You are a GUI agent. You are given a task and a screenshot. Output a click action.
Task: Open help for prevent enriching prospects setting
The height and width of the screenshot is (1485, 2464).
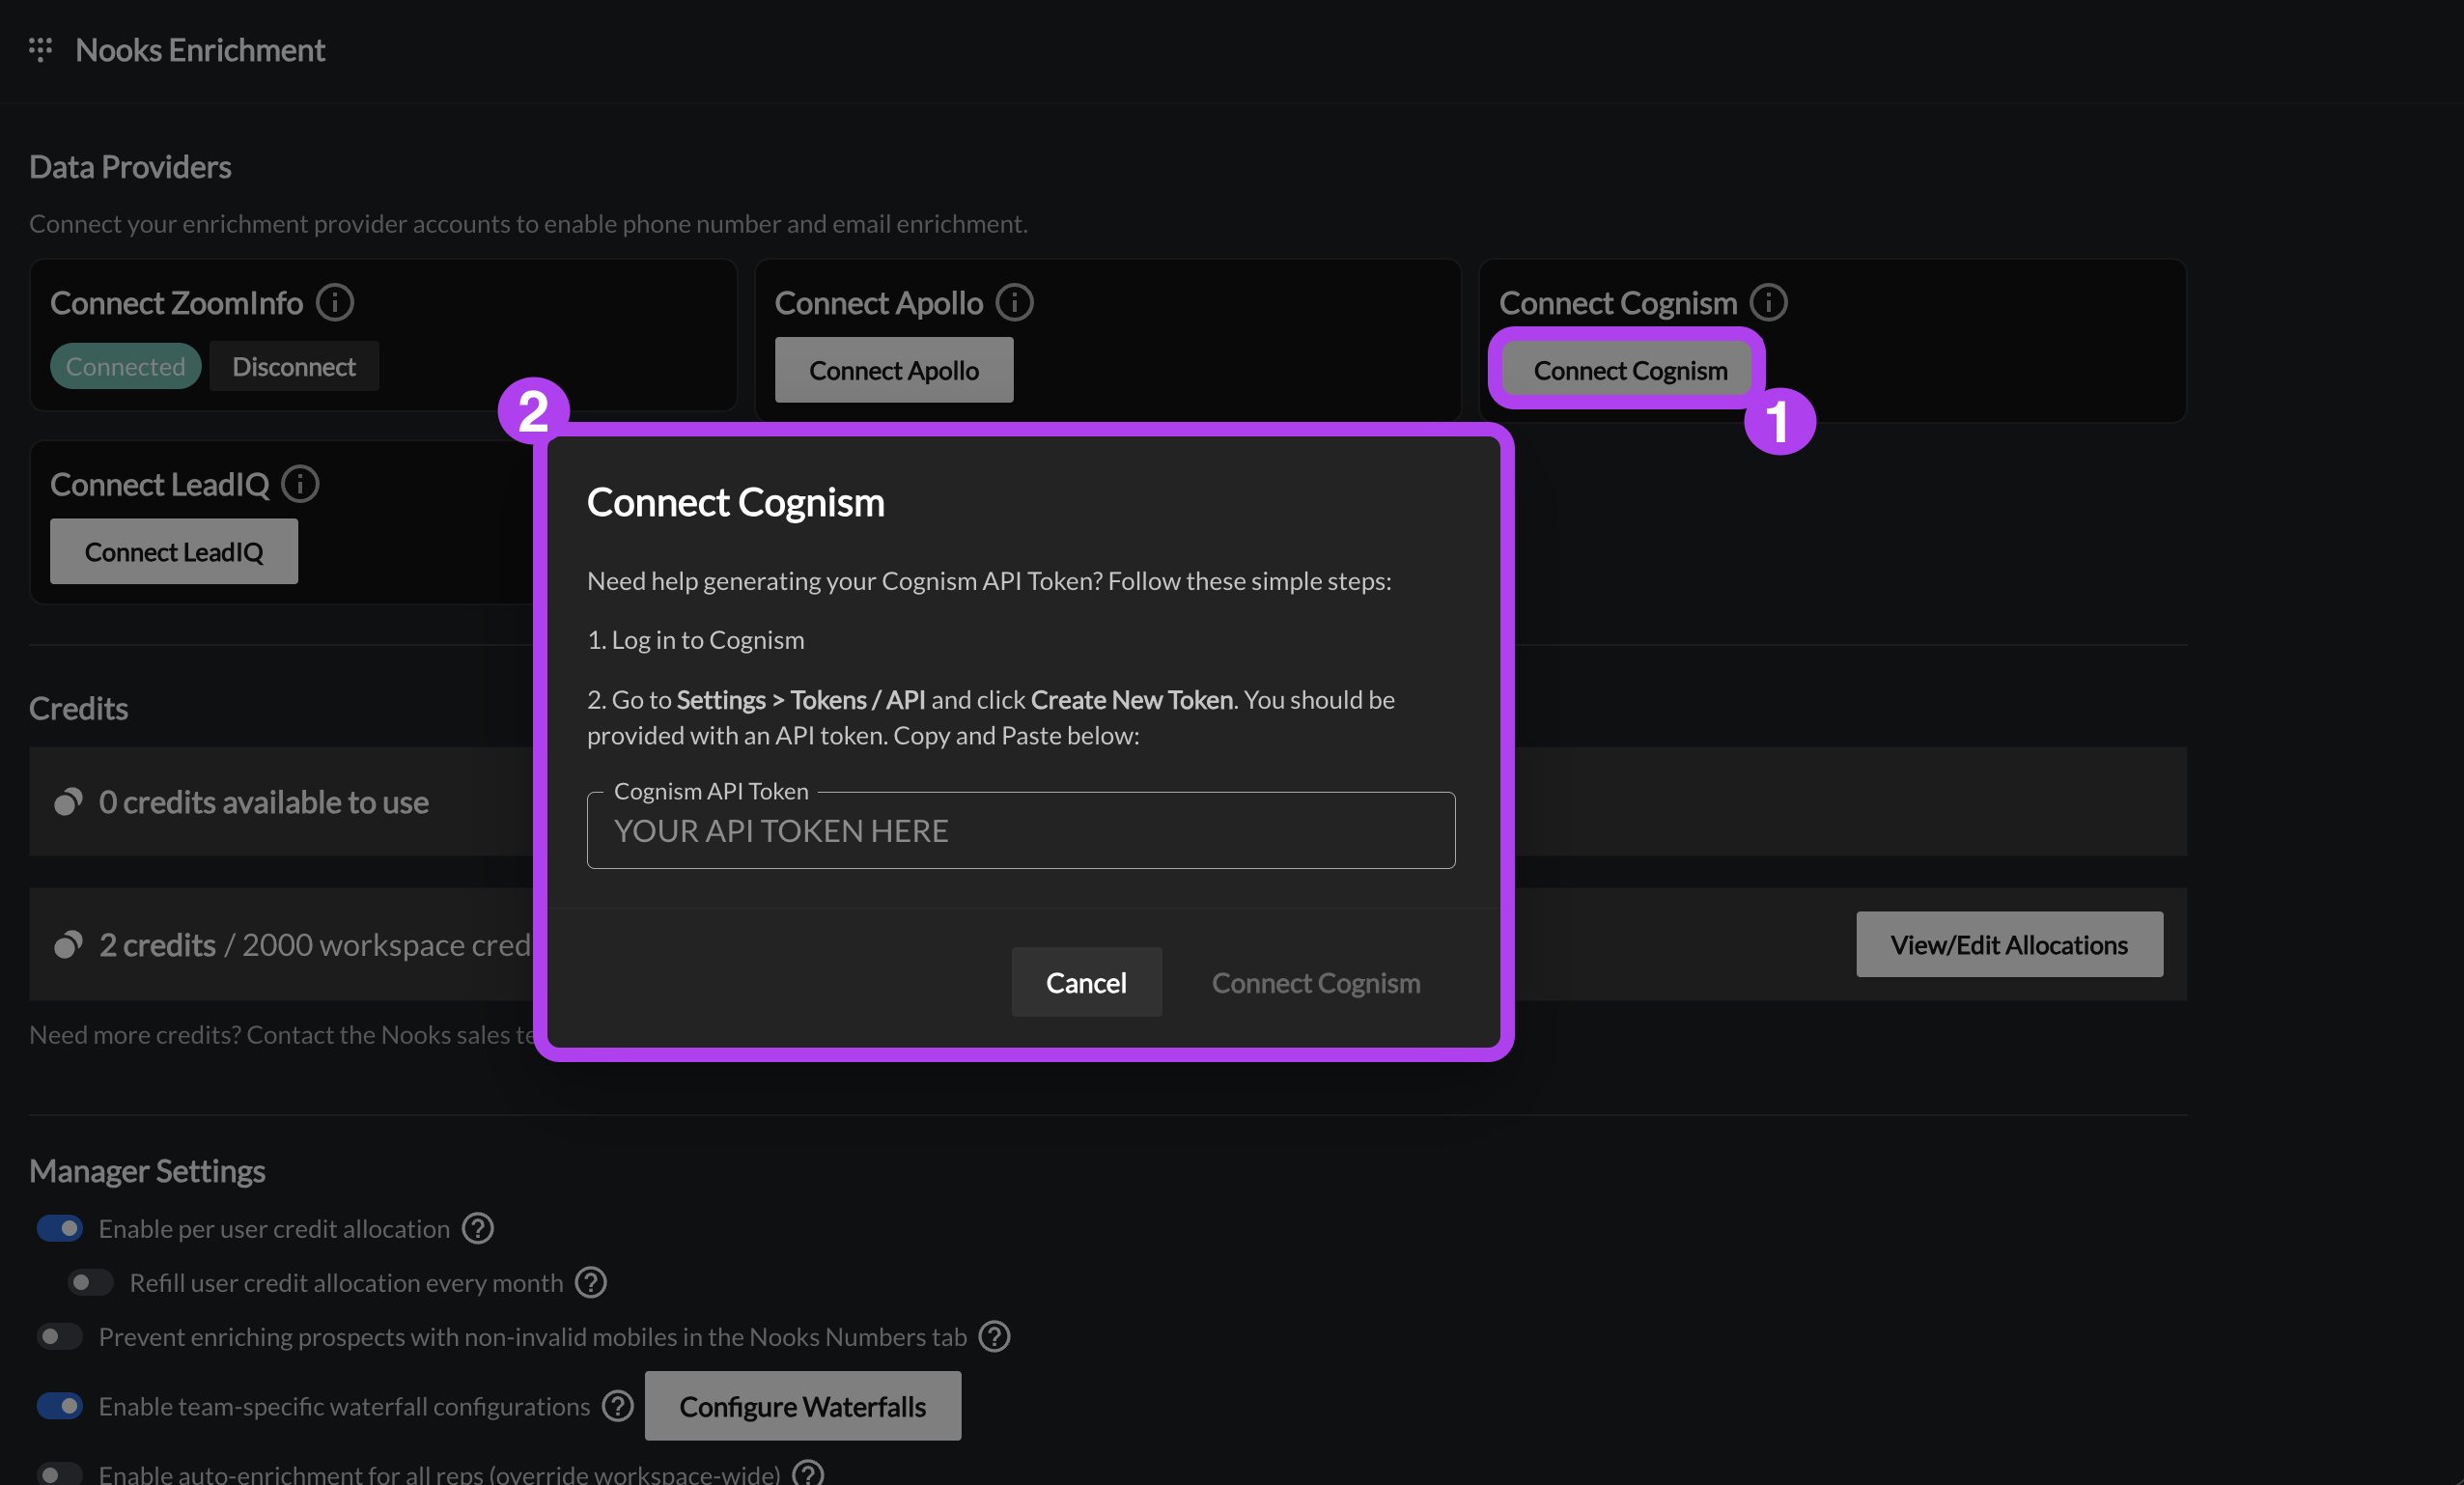tap(994, 1336)
